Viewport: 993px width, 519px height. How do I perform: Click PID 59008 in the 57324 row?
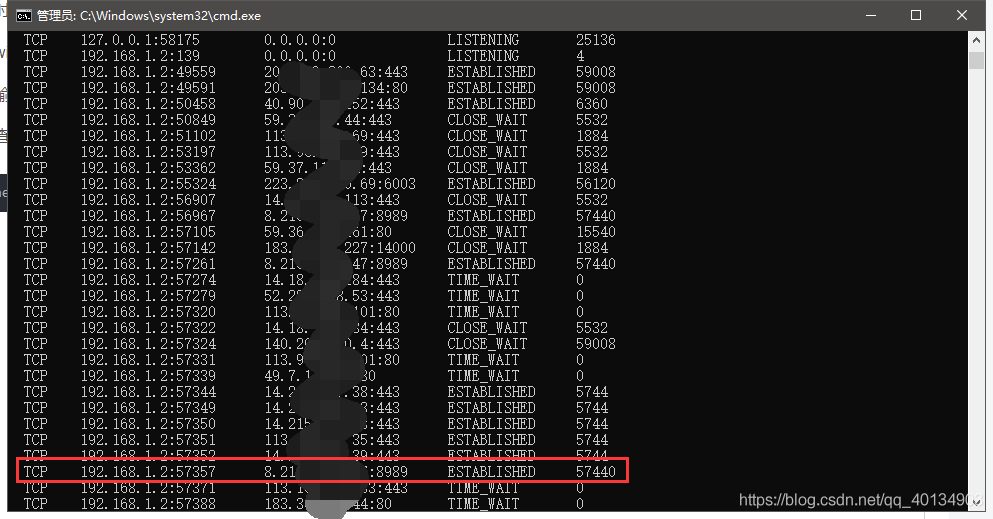click(595, 344)
